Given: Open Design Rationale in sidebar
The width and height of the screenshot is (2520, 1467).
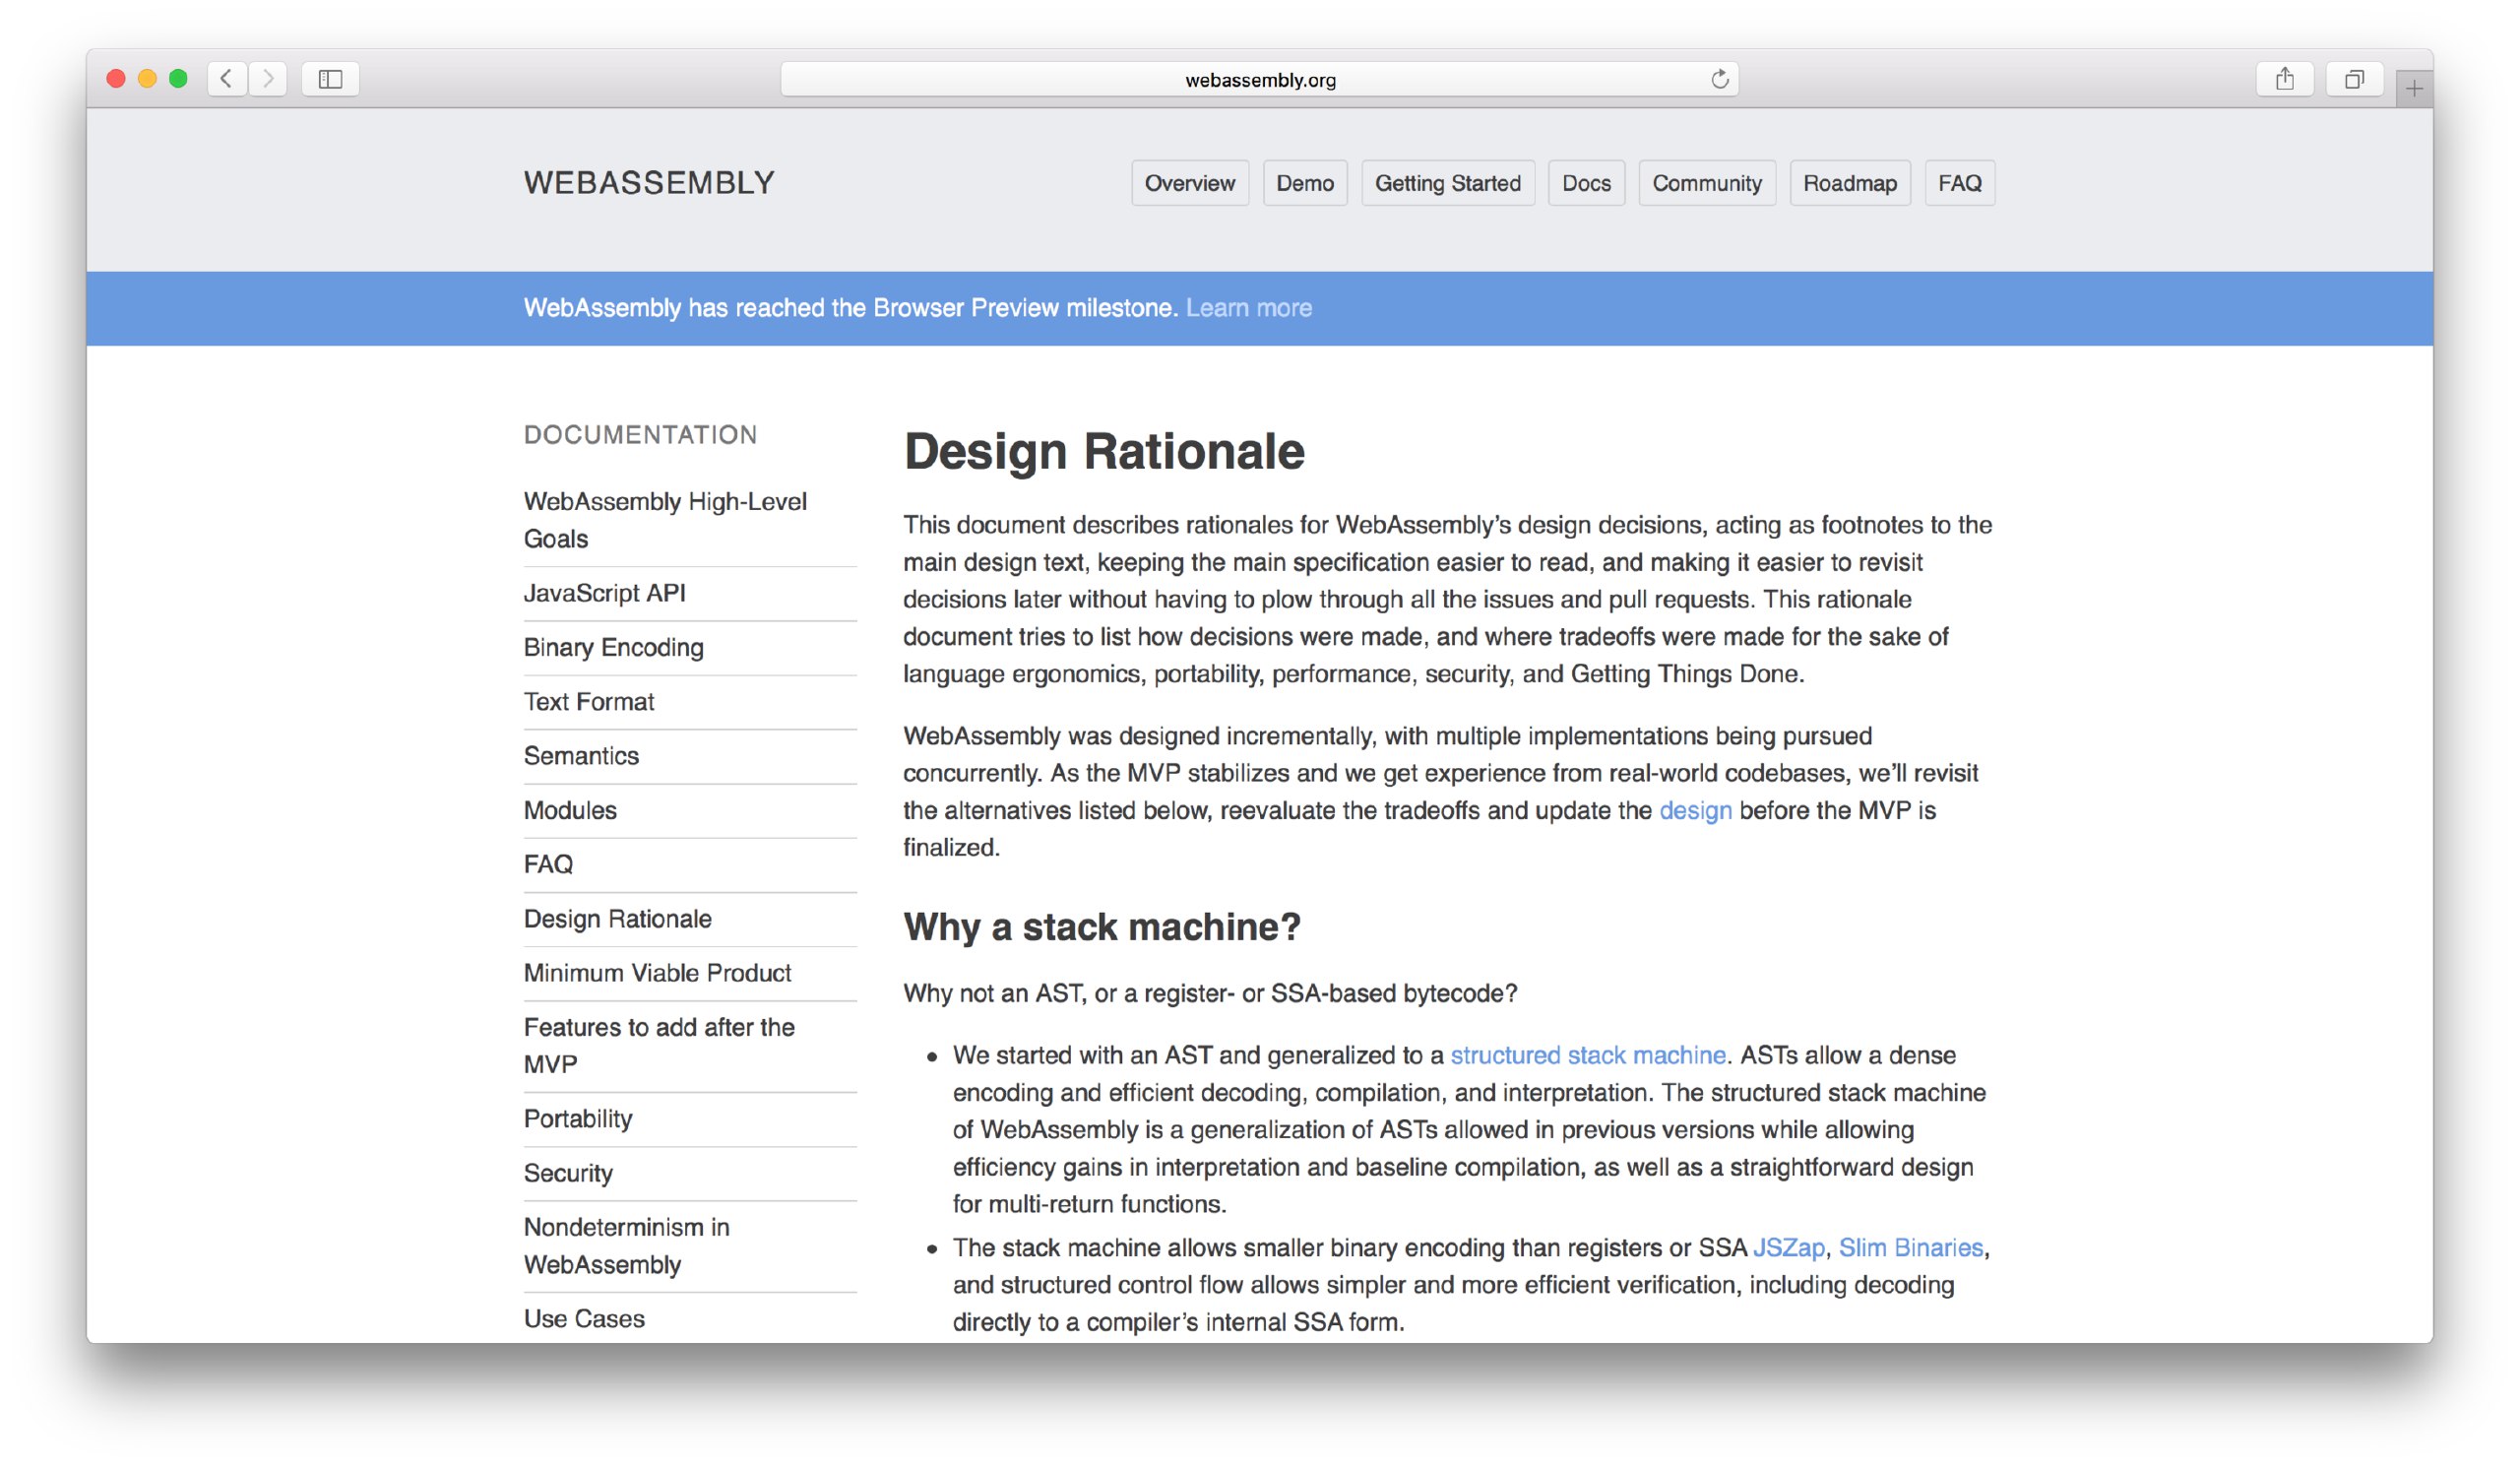Looking at the screenshot, I should 618,919.
